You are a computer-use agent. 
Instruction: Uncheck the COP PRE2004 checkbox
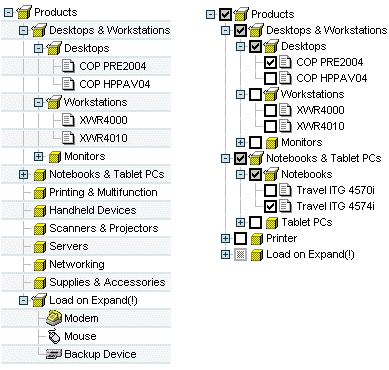point(270,62)
